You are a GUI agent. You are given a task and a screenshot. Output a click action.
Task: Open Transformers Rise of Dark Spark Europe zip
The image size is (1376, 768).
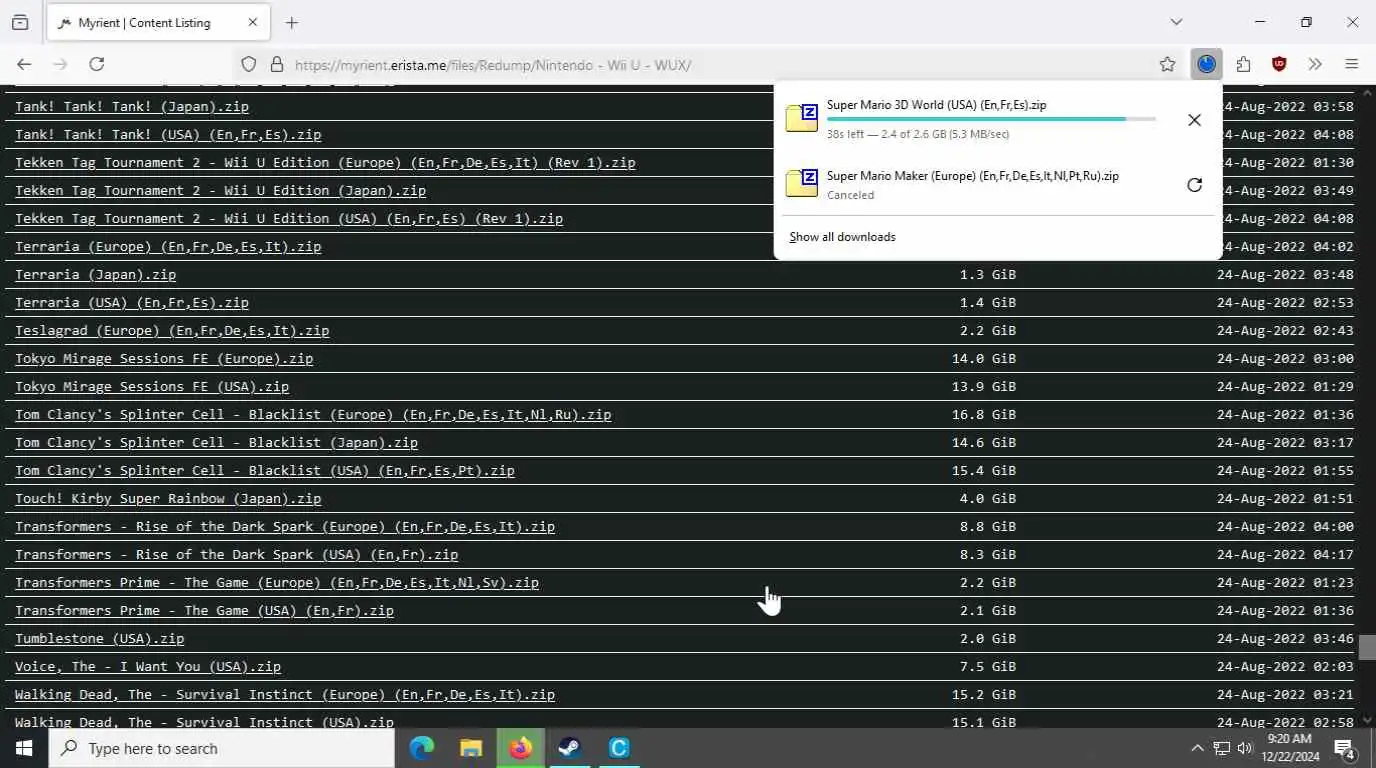pos(285,526)
